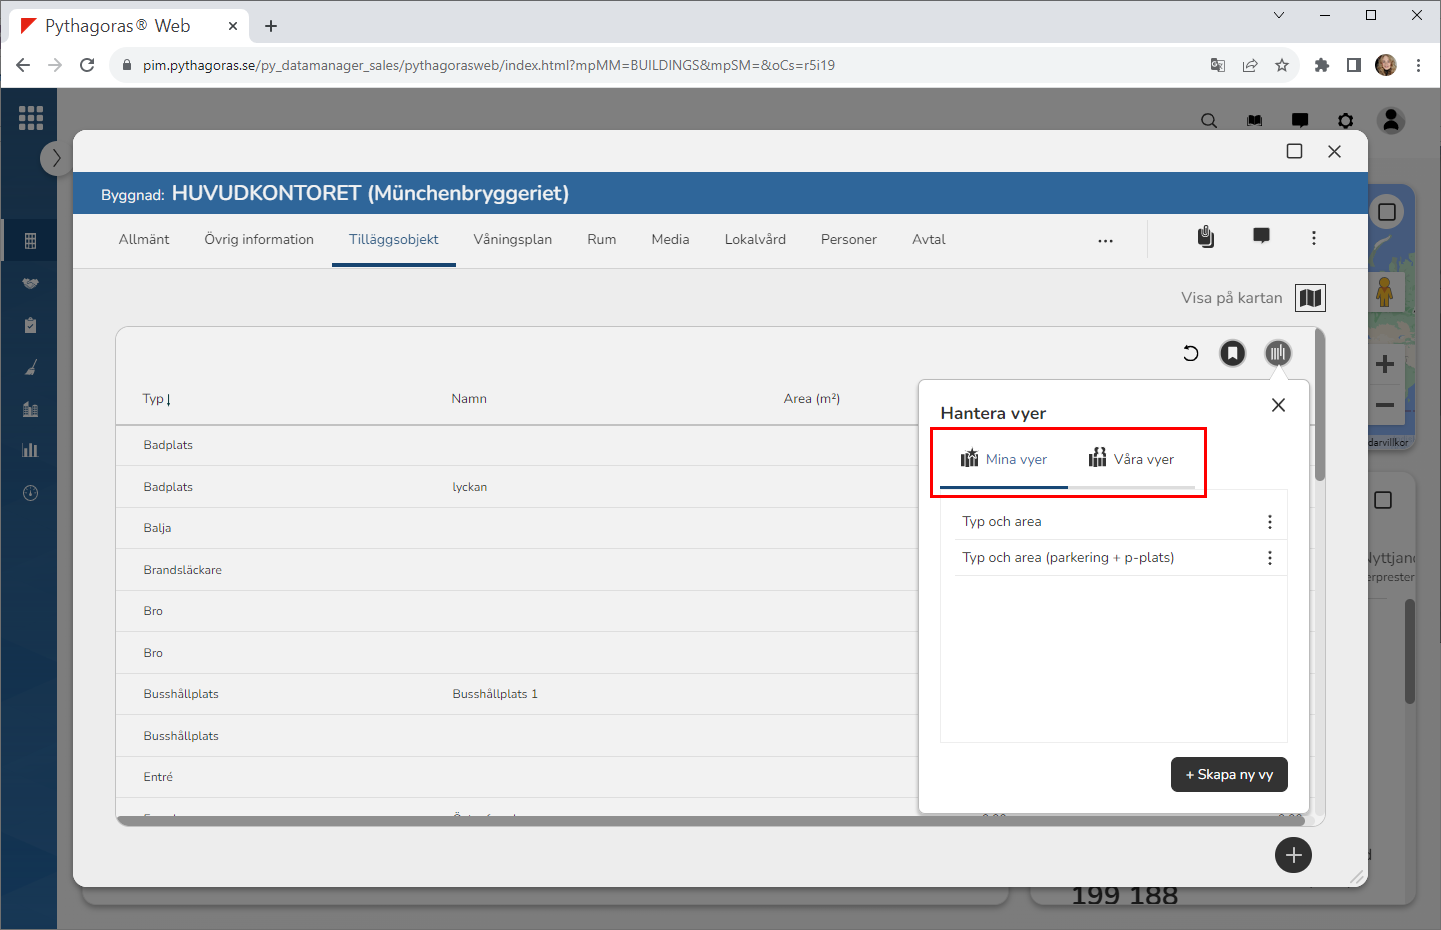Screen dimensions: 1441x930
Task: Open options for parkering + p-plats view
Action: (x=1270, y=558)
